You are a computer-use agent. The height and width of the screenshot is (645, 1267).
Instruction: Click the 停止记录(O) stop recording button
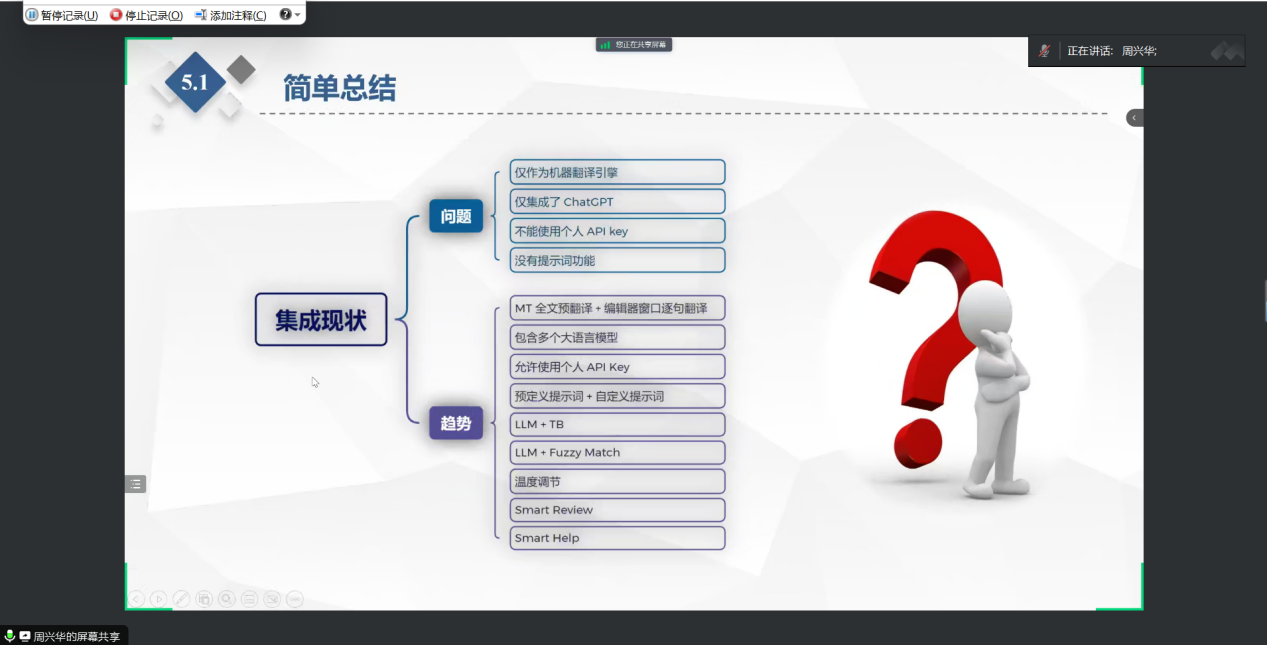click(x=146, y=15)
